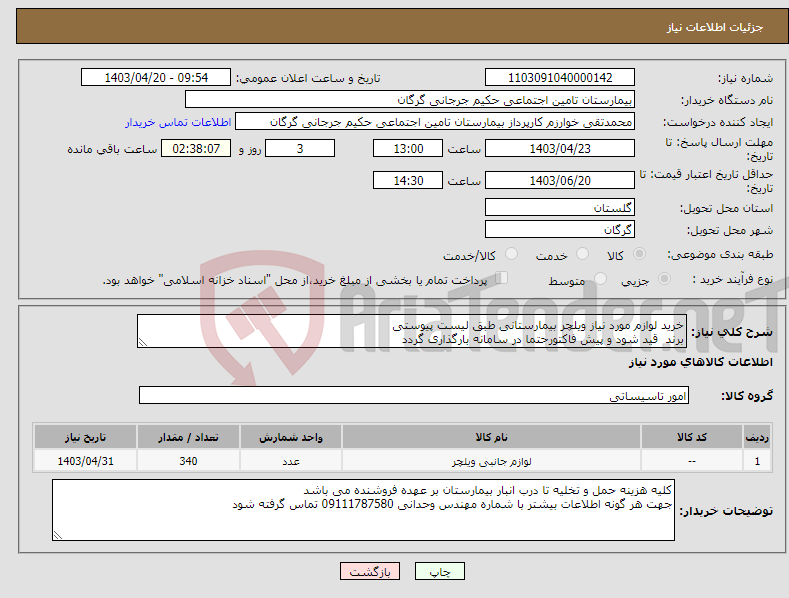
Task: Click the گروه کالا field امور تاسیساتی
Action: click(414, 395)
